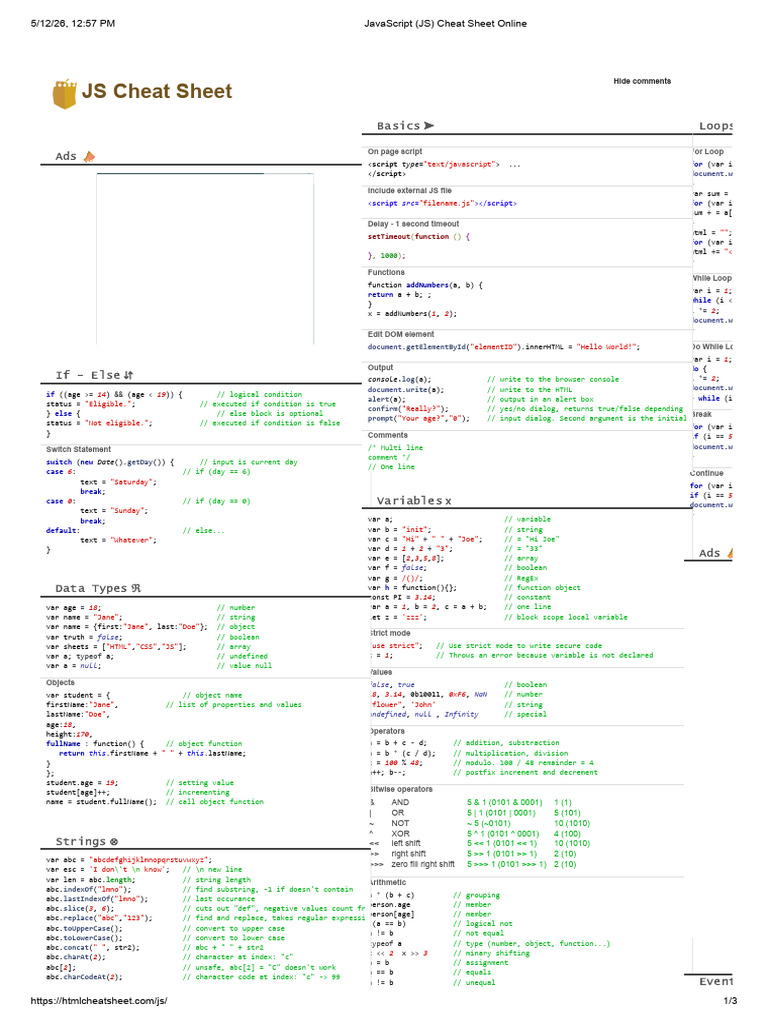The width and height of the screenshot is (768, 1024).
Task: Click the text = "Saturday"; line
Action: tap(118, 482)
